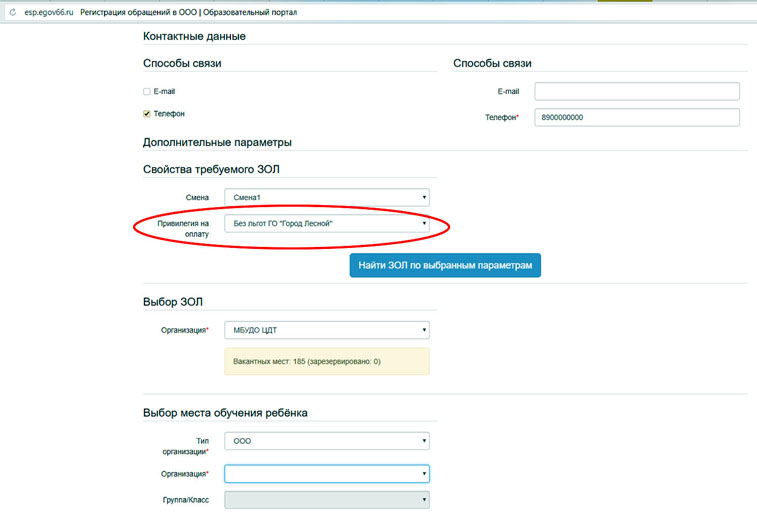Image resolution: width=757 pixels, height=526 pixels.
Task: Click into the E-mail input field
Action: 637,91
